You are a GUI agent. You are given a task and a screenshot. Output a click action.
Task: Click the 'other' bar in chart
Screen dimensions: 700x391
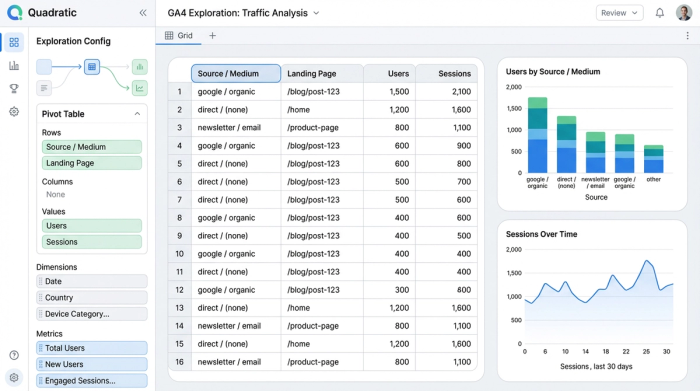point(654,159)
